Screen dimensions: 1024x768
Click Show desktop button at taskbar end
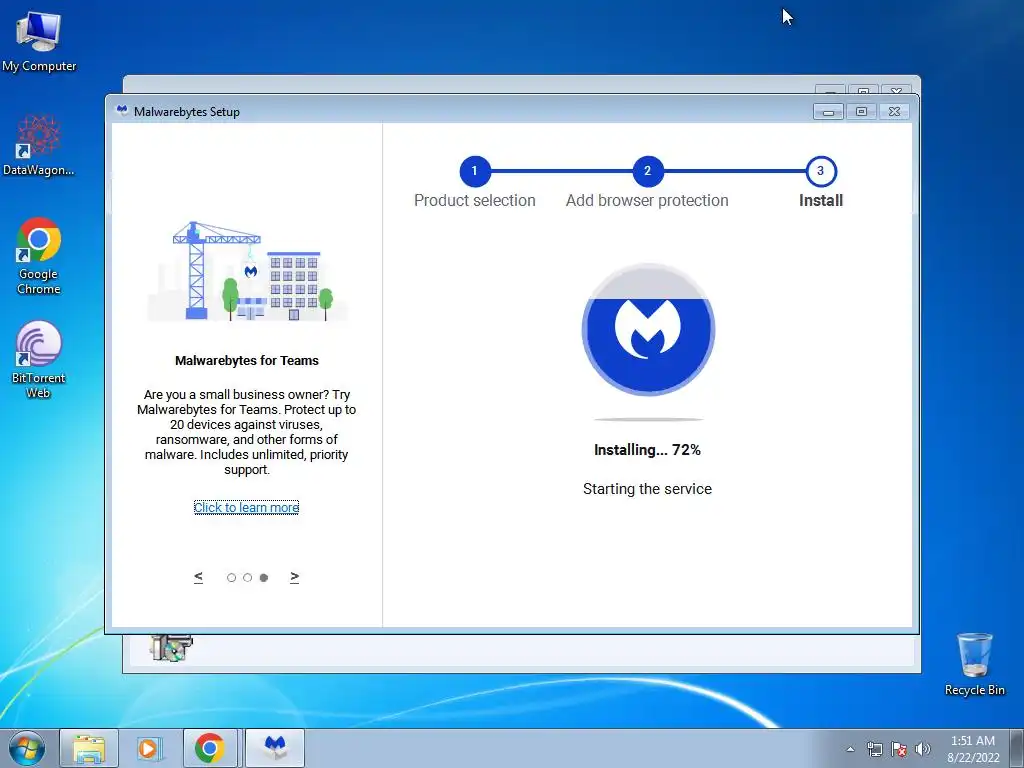point(1017,748)
